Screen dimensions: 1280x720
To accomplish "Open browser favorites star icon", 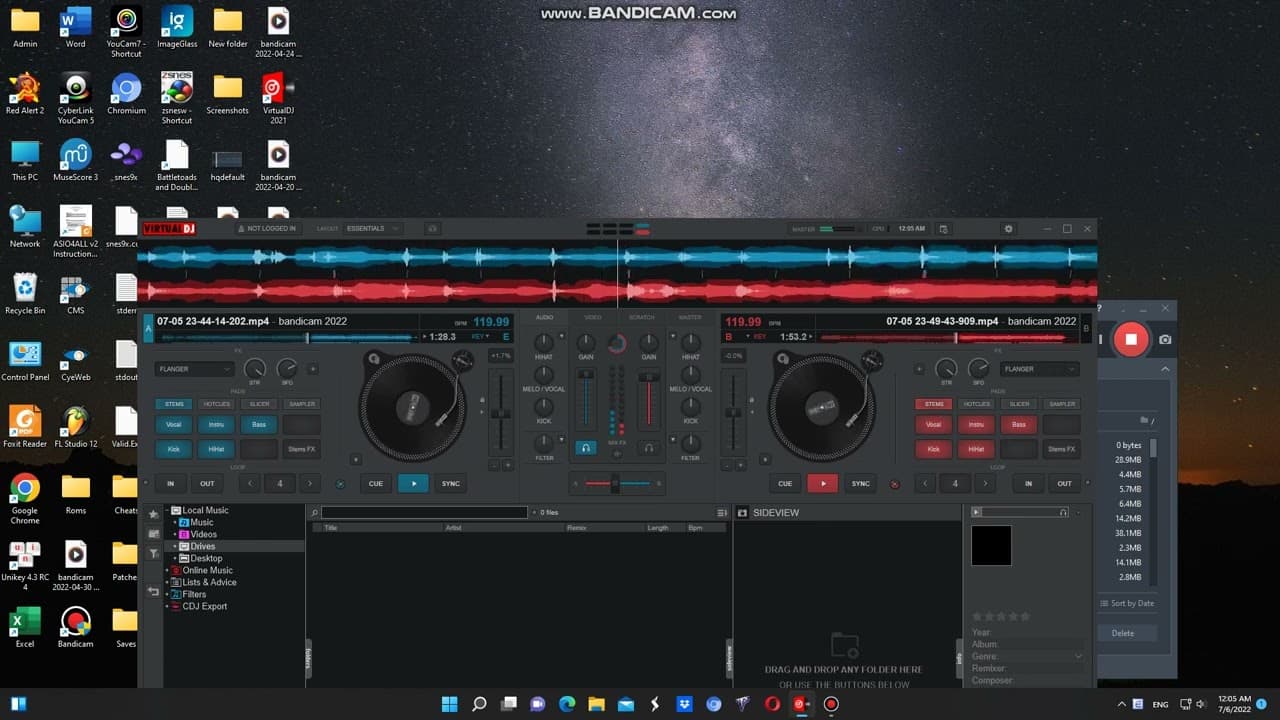I will 153,514.
